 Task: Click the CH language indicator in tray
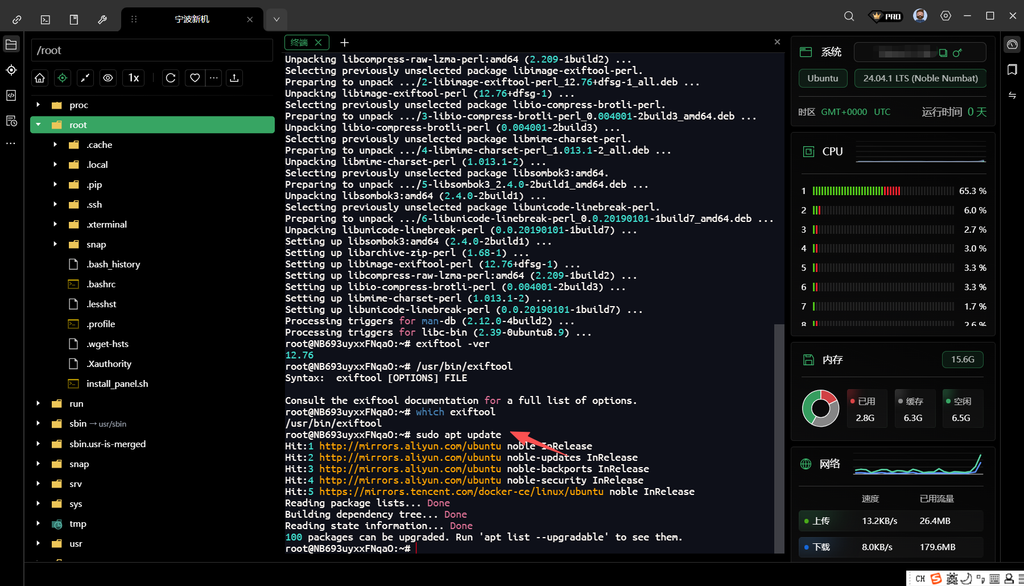[920, 579]
